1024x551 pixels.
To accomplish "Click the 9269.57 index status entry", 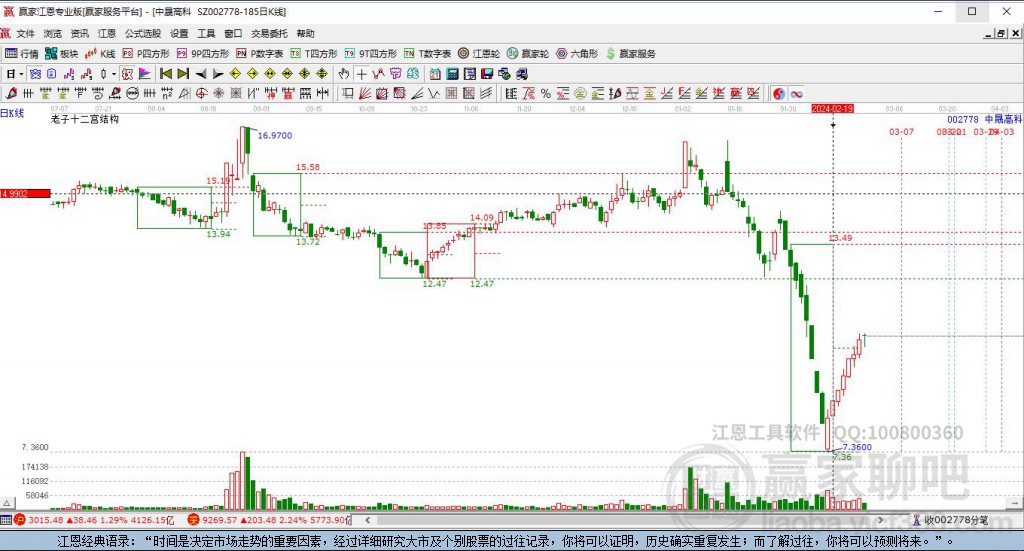I will coord(269,520).
